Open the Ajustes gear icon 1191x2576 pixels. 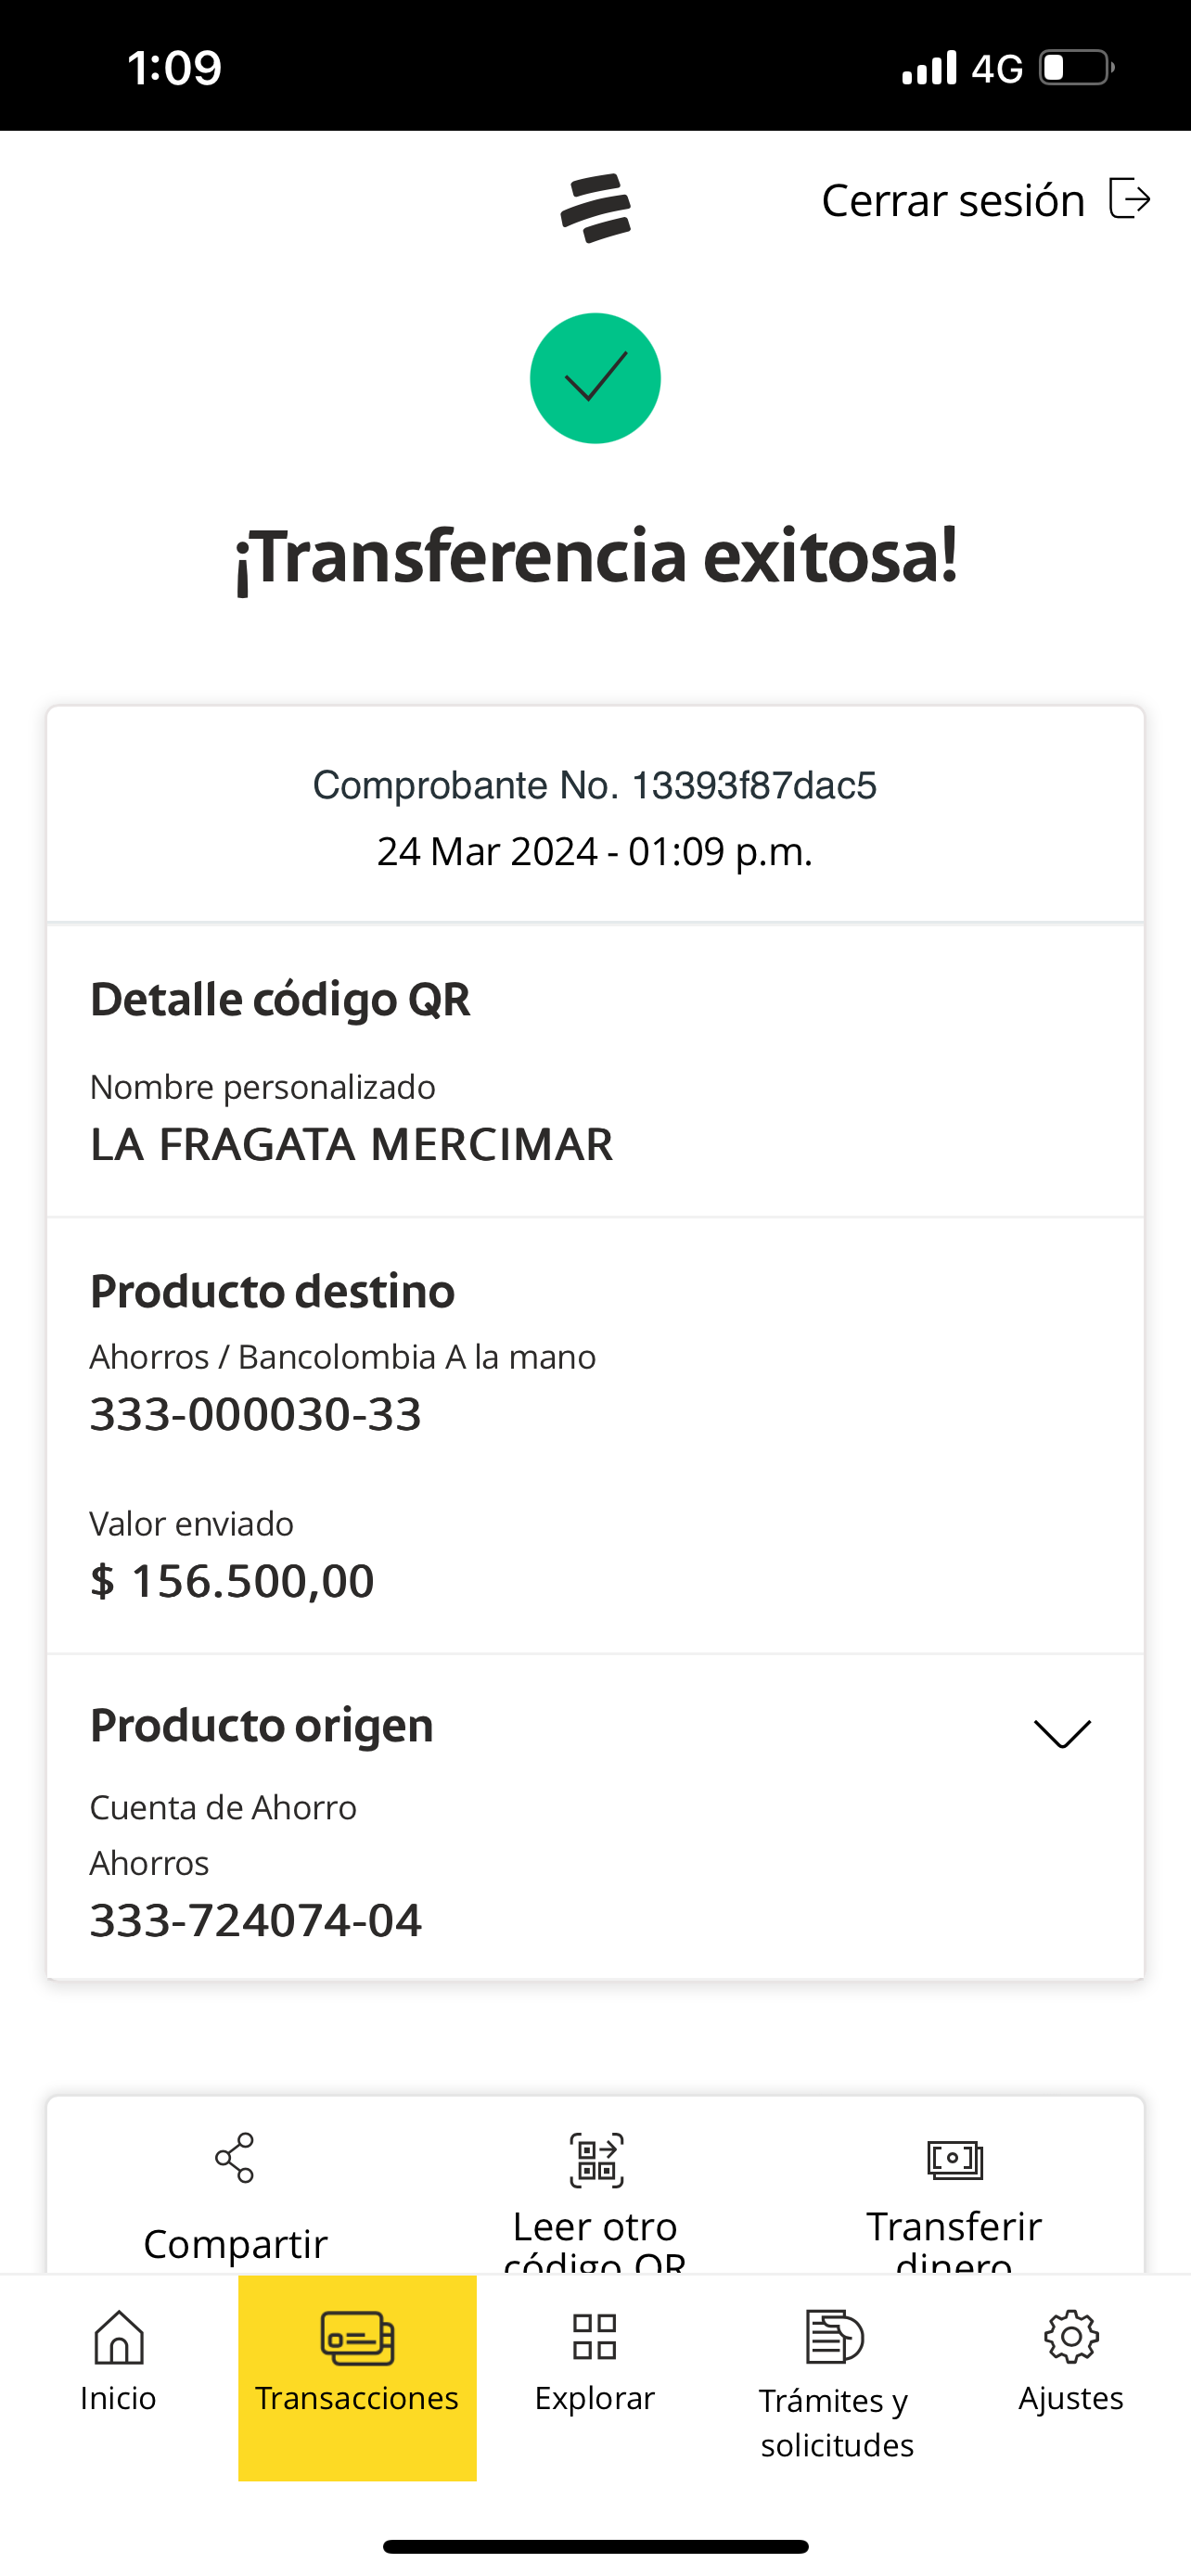[1071, 2337]
